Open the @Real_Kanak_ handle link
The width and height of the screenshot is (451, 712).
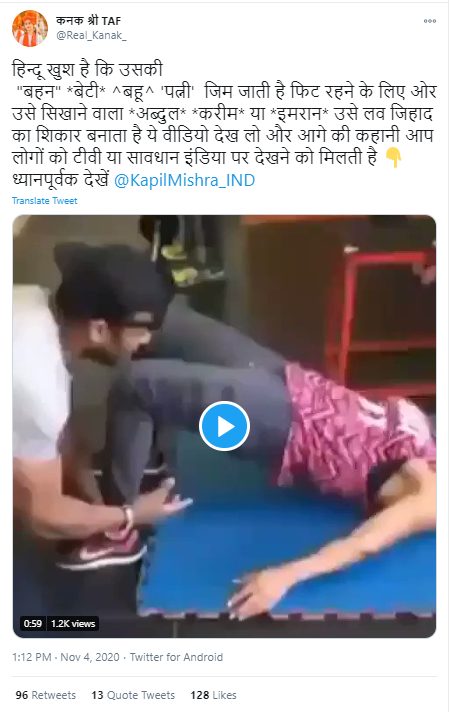click(91, 36)
